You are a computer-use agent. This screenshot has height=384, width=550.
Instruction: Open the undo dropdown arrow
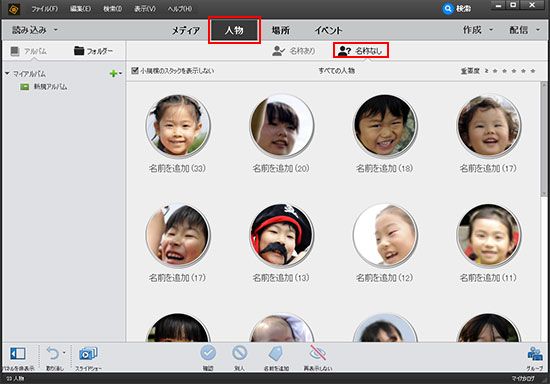64,352
